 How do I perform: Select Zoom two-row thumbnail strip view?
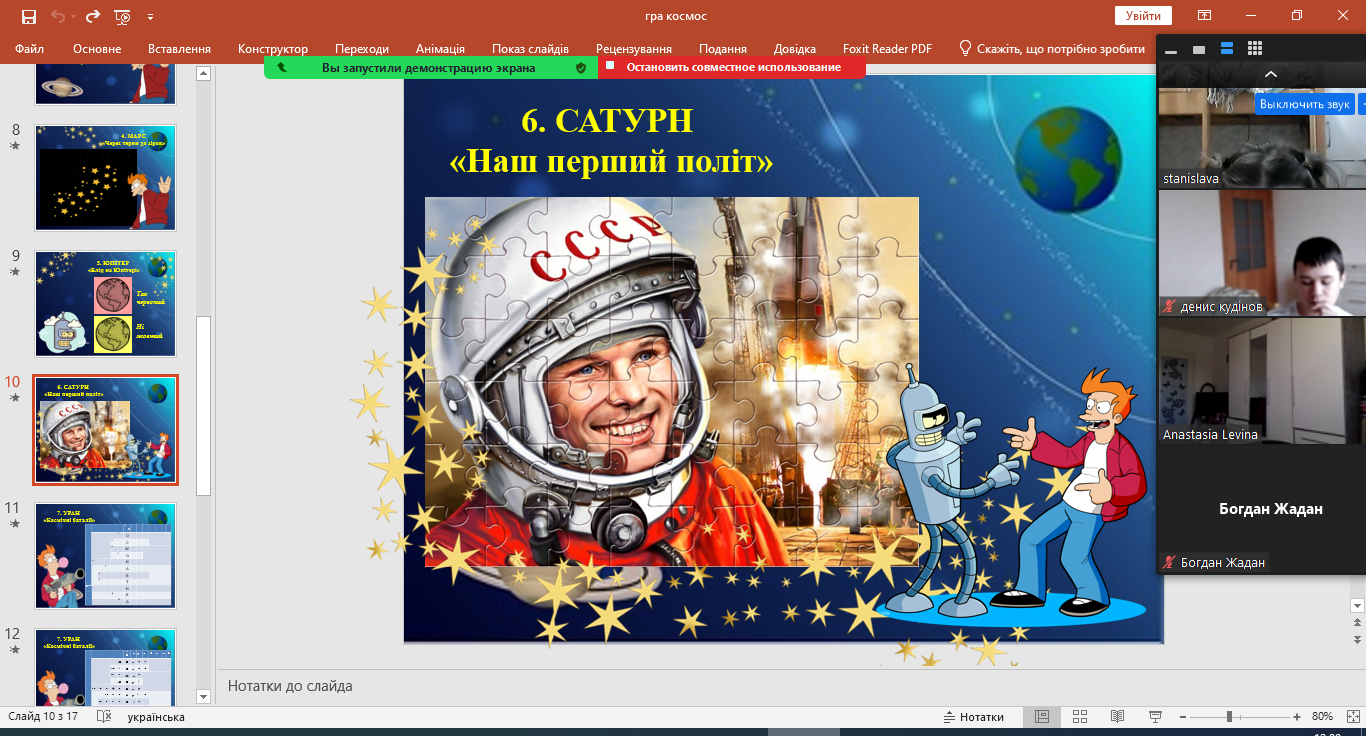(x=1227, y=49)
